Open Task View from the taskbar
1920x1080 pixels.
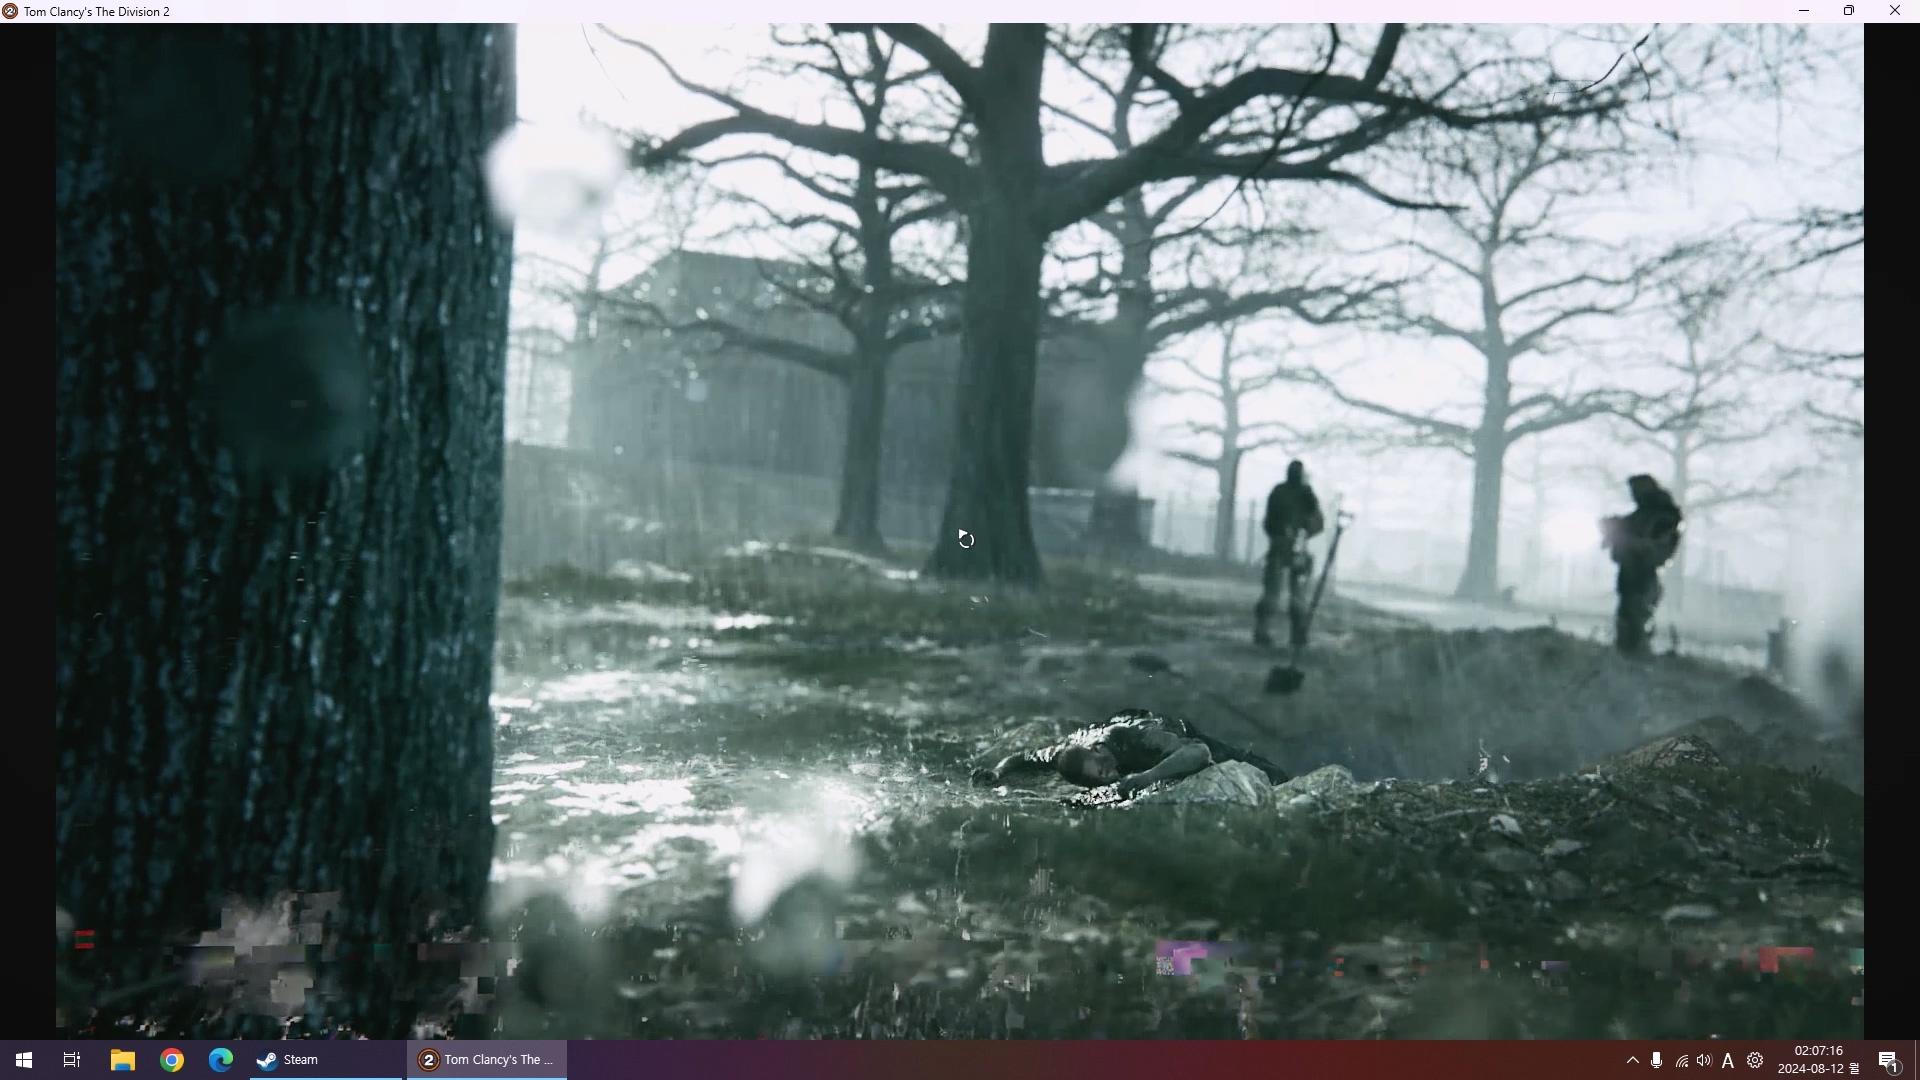(72, 1060)
